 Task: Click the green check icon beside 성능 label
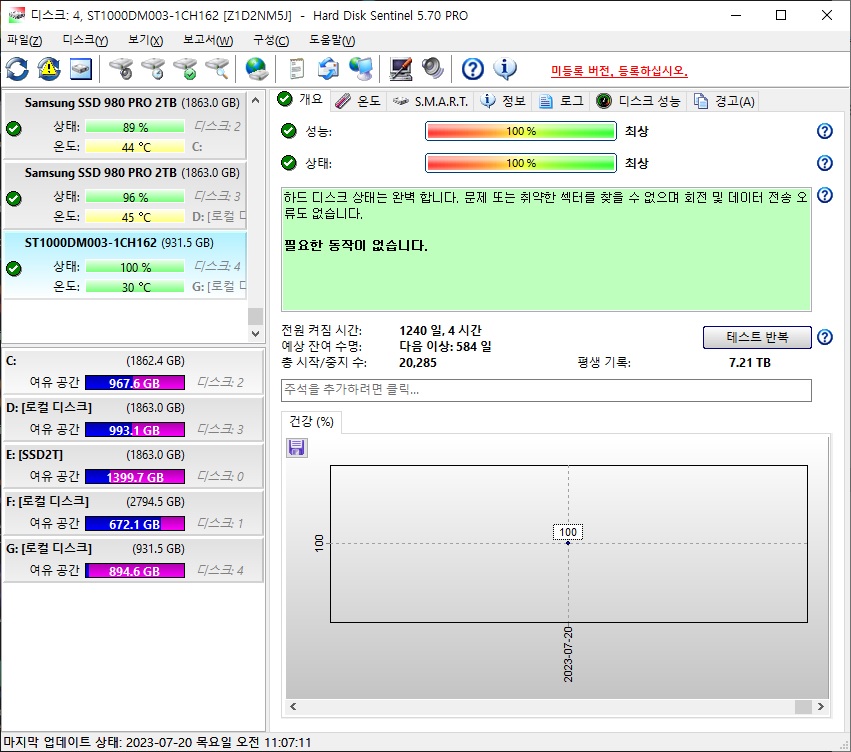tap(289, 131)
